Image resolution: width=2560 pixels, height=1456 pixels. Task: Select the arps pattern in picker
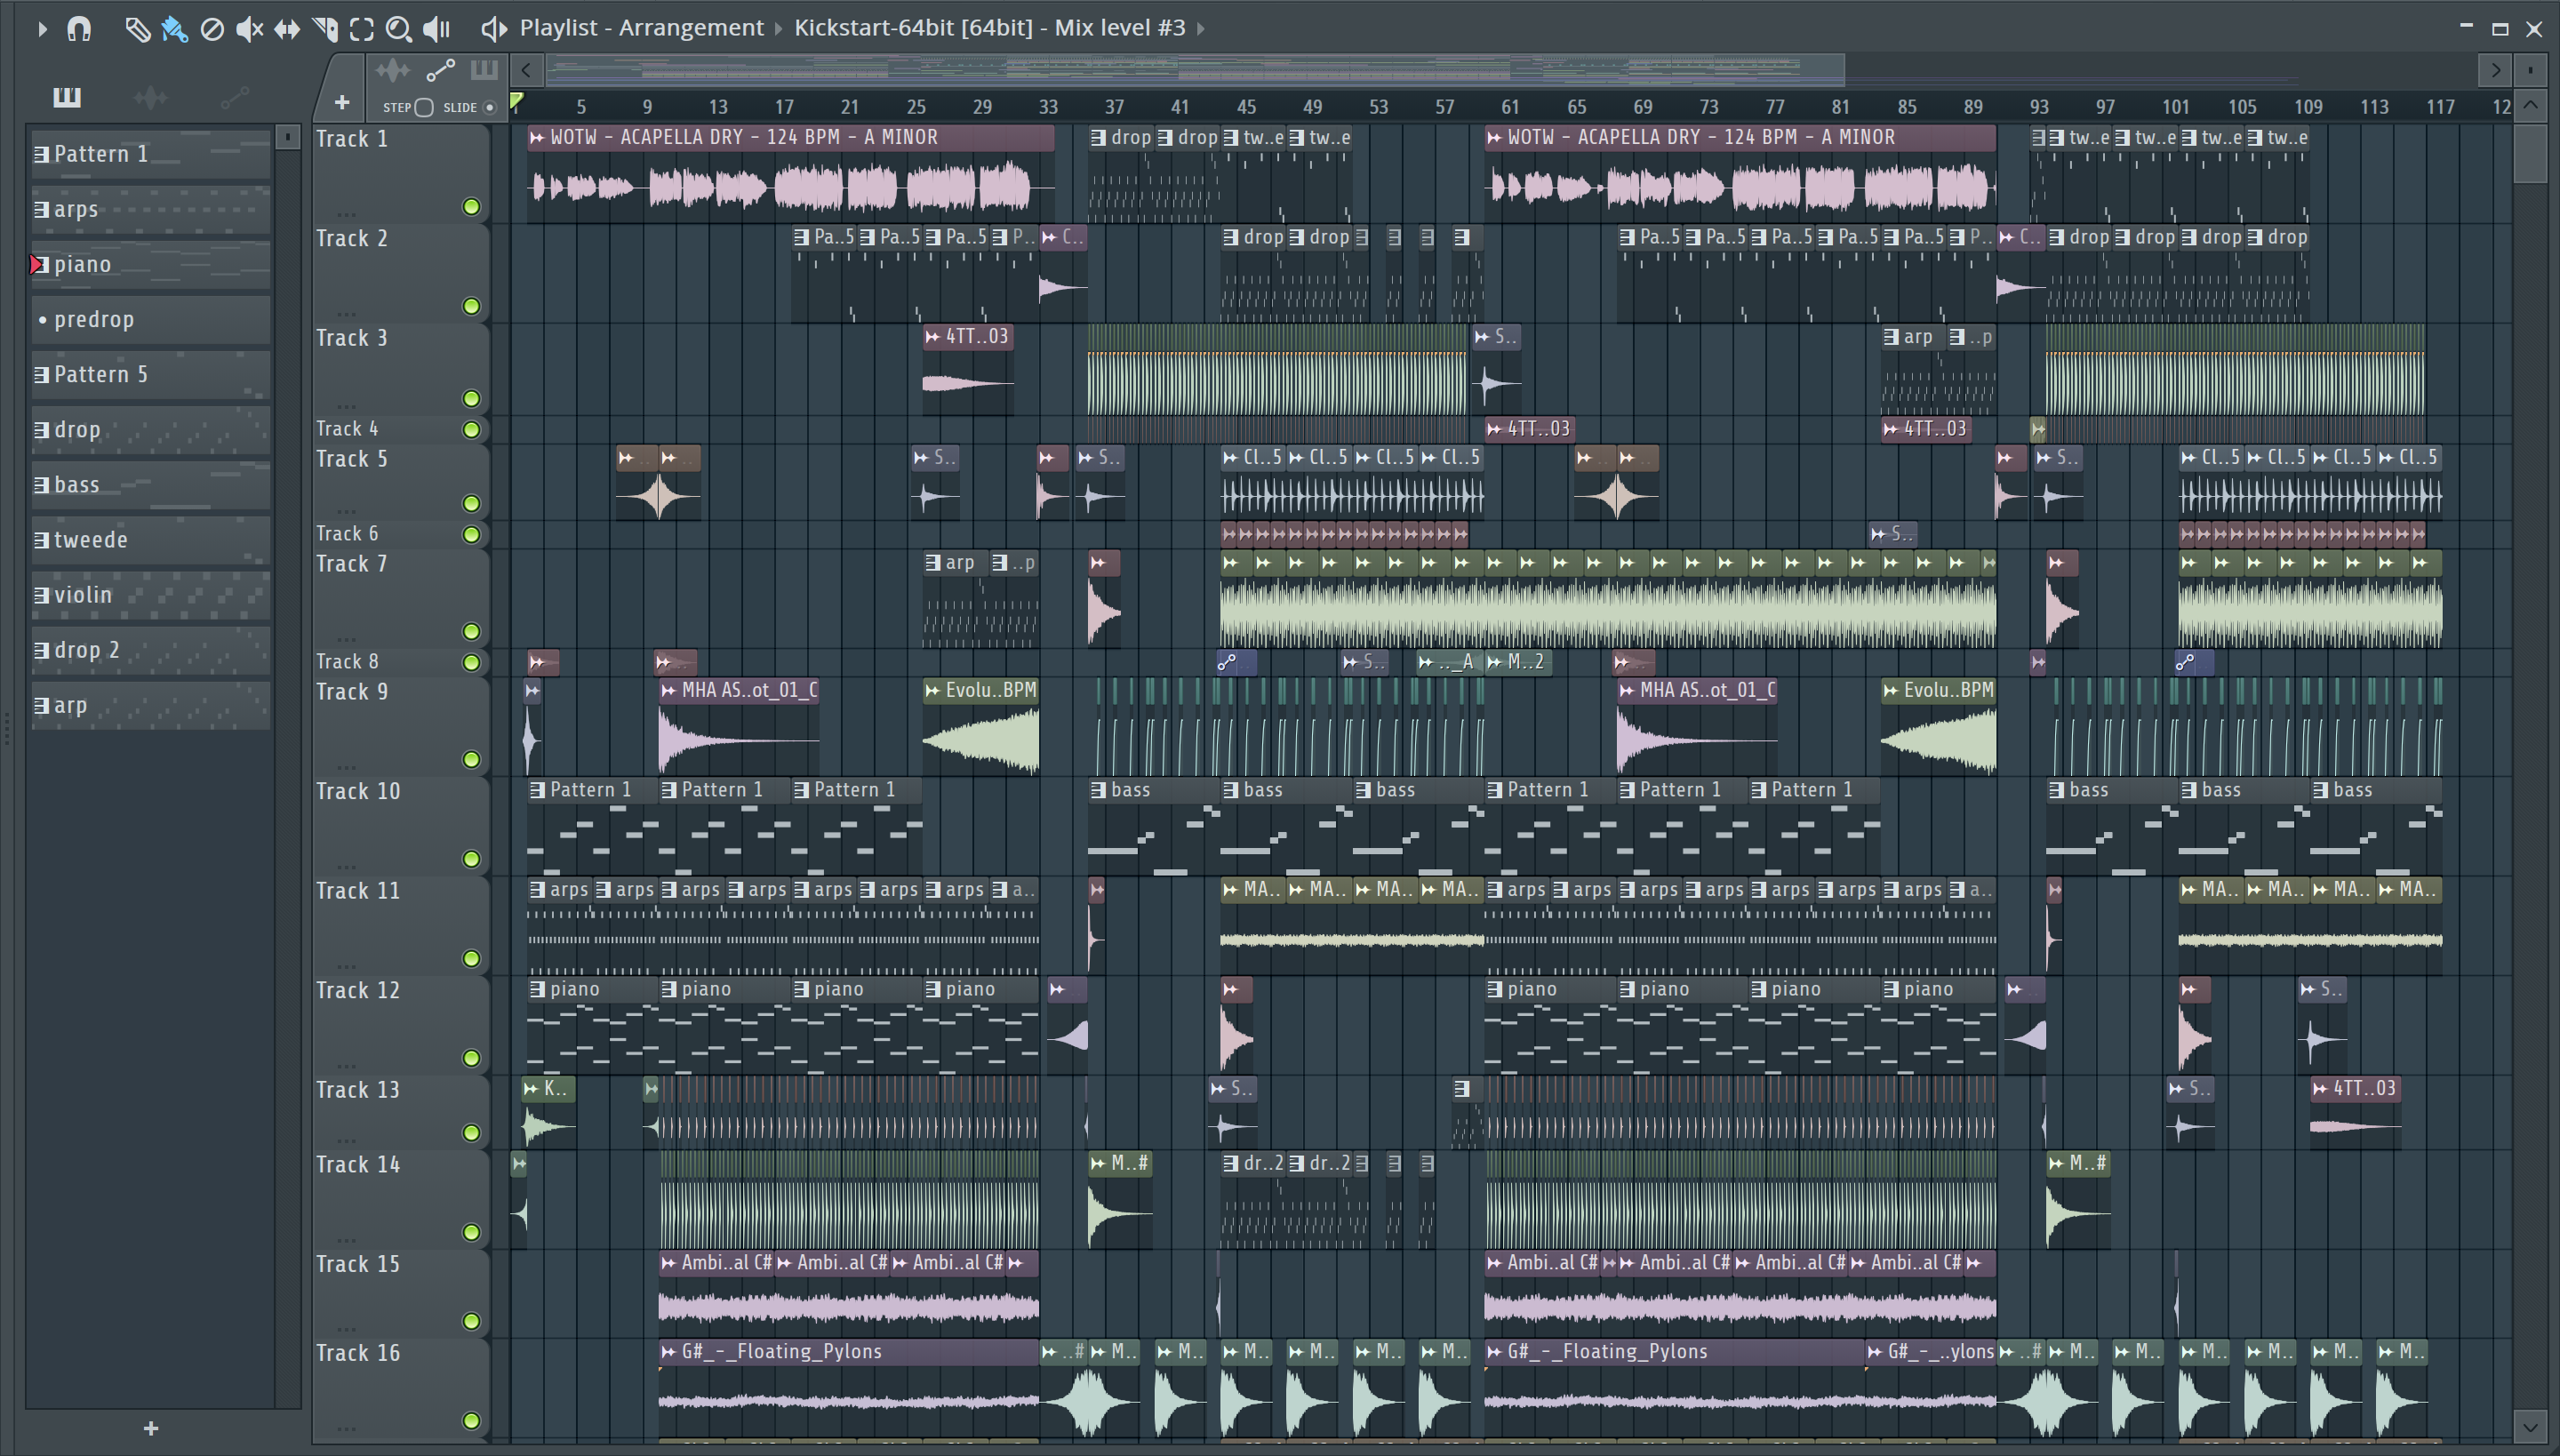coord(151,209)
